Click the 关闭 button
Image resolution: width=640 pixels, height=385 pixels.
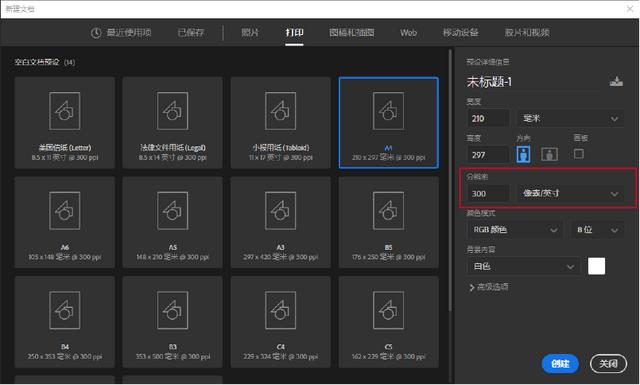click(x=608, y=364)
